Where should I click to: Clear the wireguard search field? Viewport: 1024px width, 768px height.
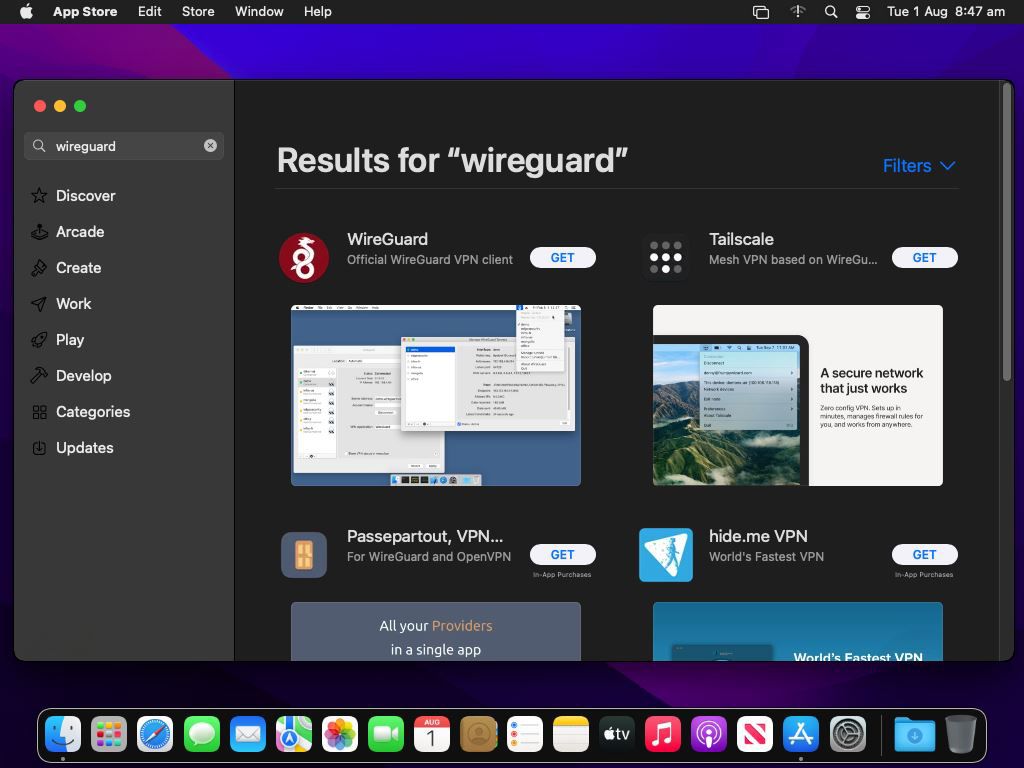coord(210,145)
